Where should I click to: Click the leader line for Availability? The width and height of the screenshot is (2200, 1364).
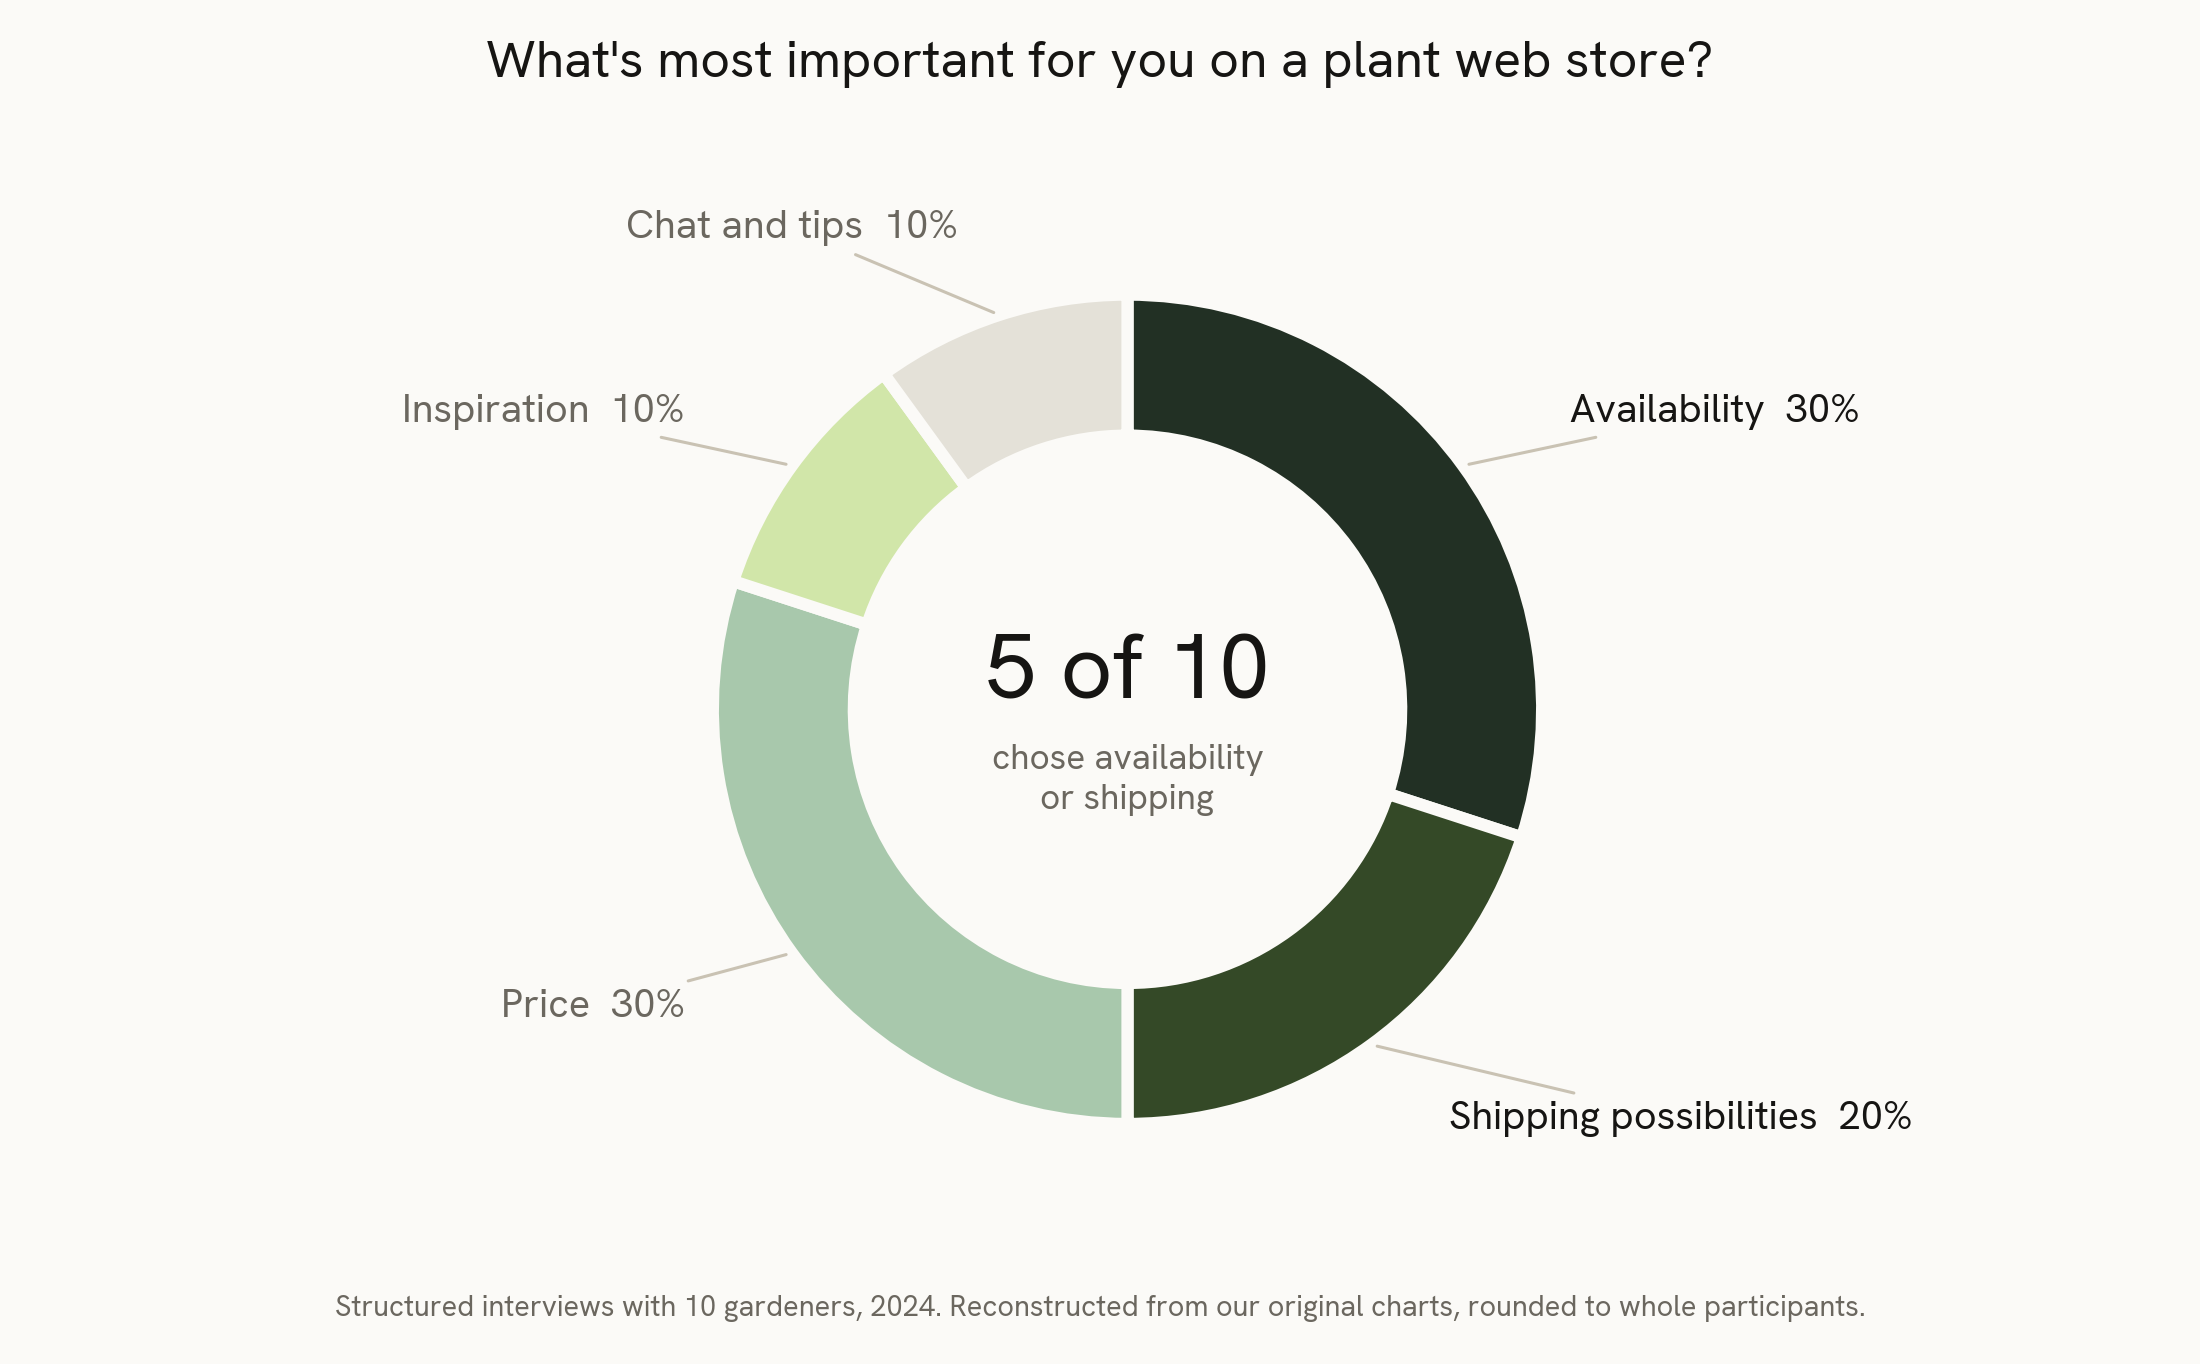tap(1532, 450)
